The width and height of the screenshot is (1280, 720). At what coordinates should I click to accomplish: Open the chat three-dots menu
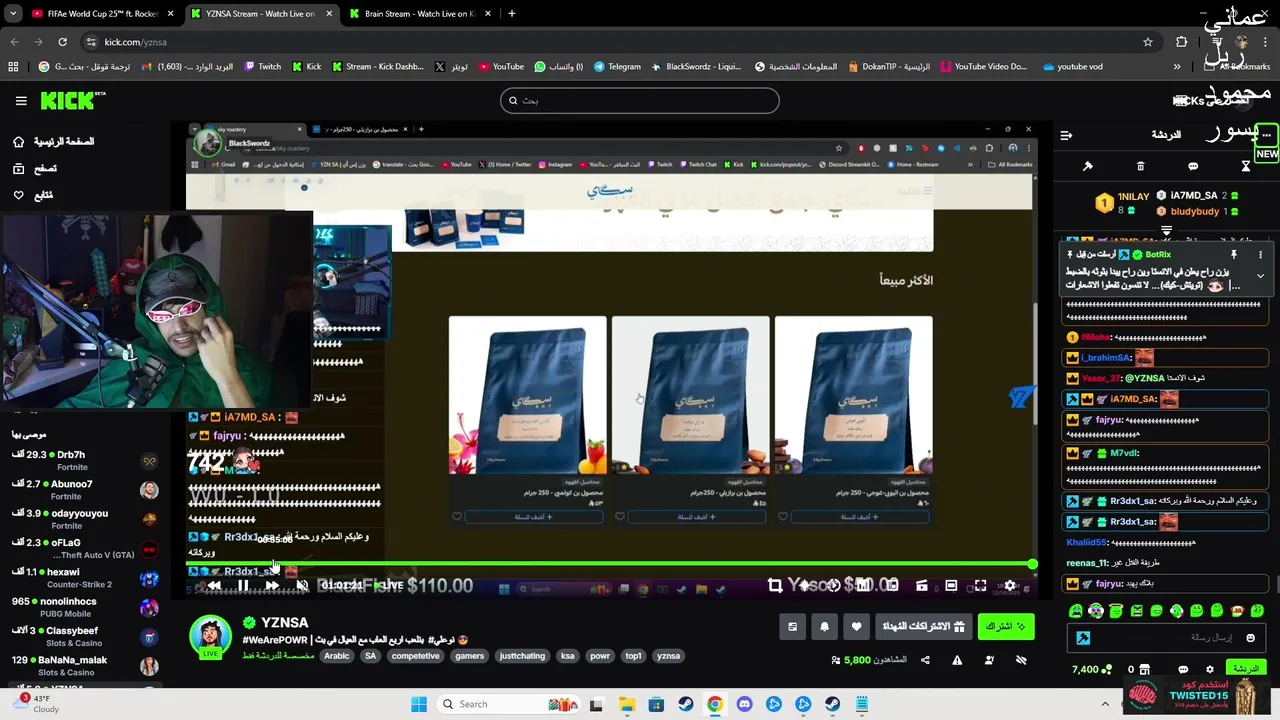coord(1266,135)
